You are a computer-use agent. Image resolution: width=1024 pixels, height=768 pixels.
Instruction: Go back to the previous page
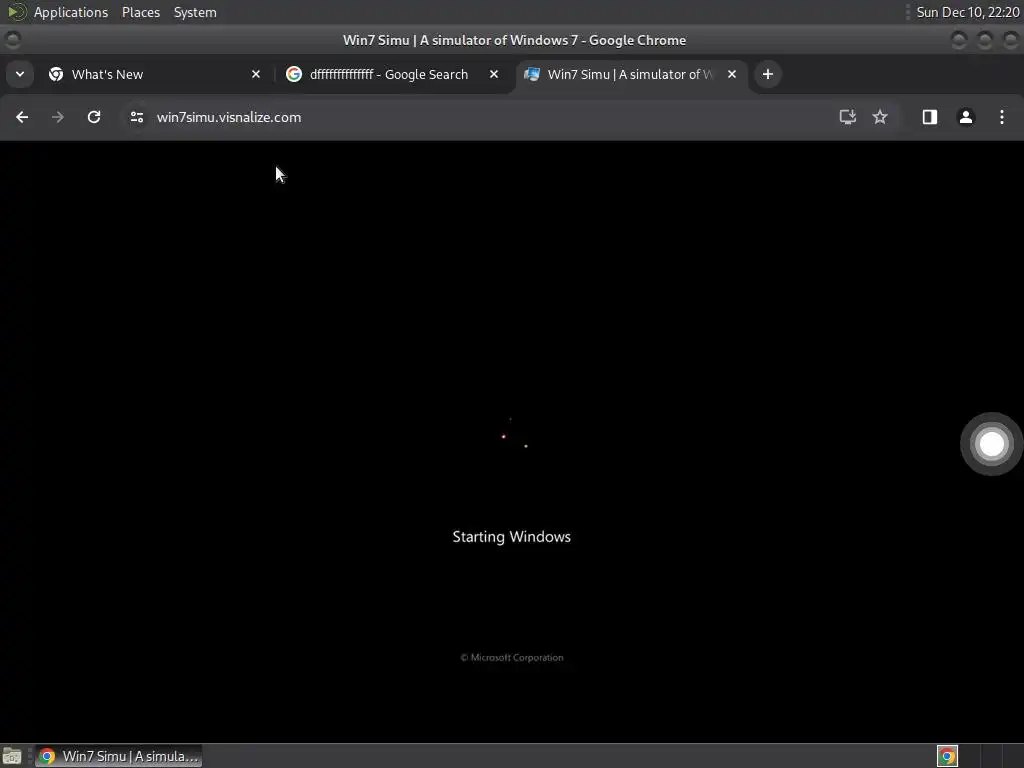pos(22,117)
